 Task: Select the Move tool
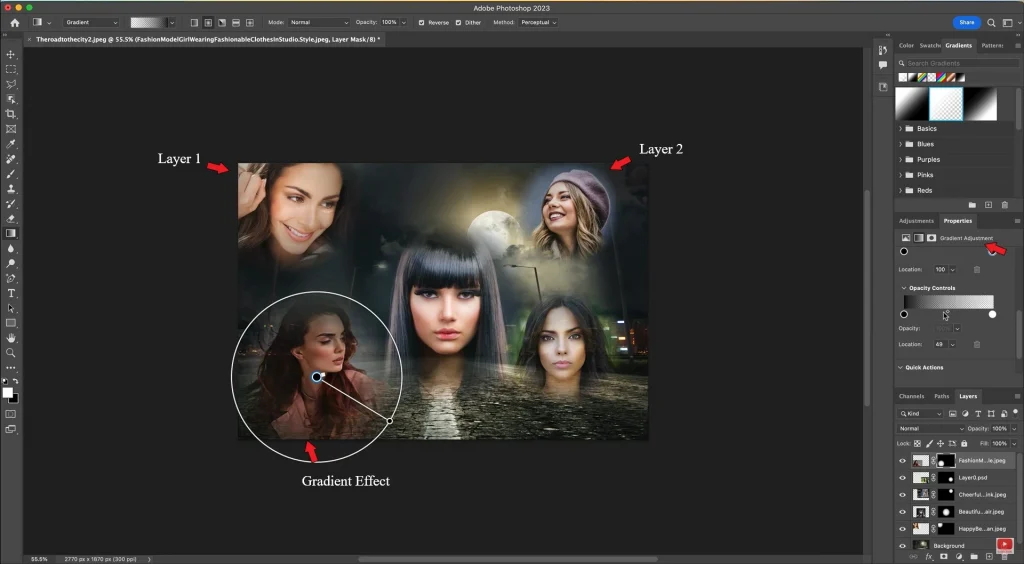[x=10, y=54]
